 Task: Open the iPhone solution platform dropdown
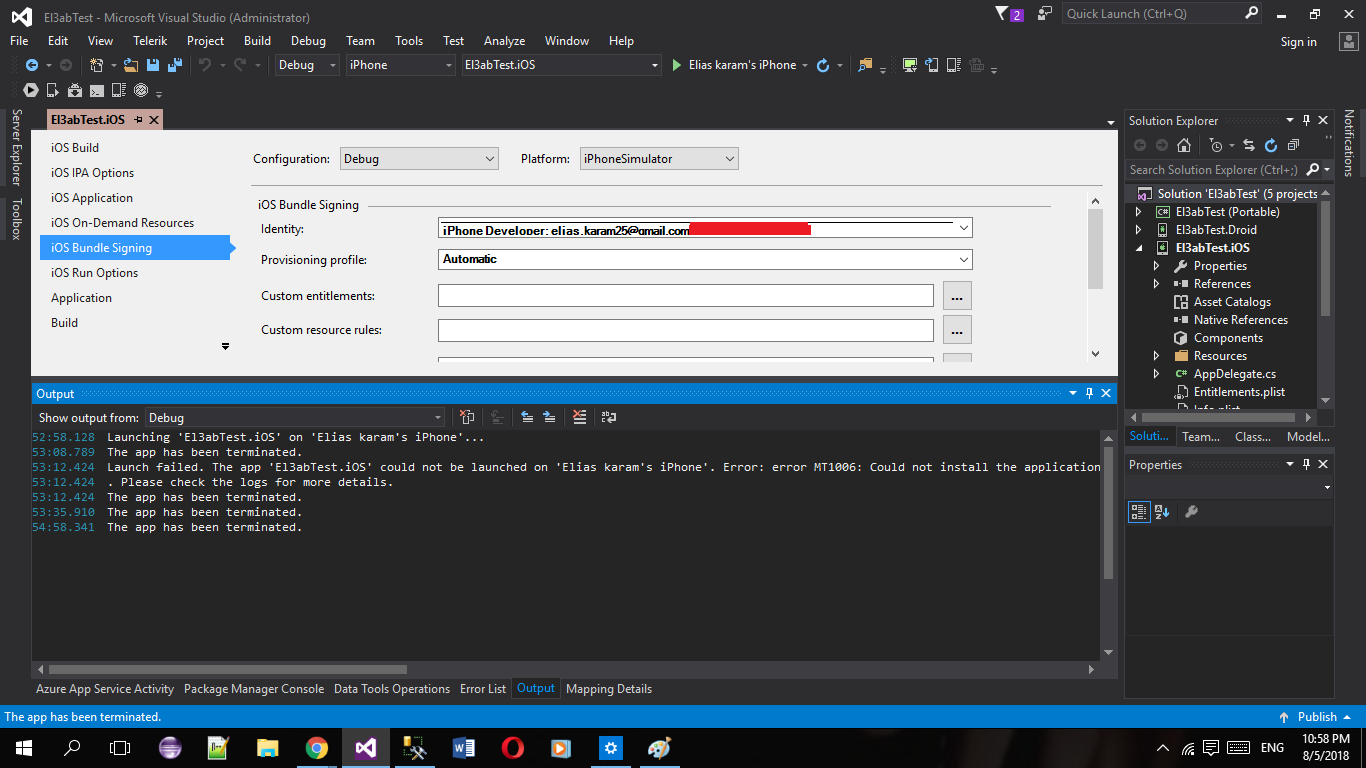point(401,65)
